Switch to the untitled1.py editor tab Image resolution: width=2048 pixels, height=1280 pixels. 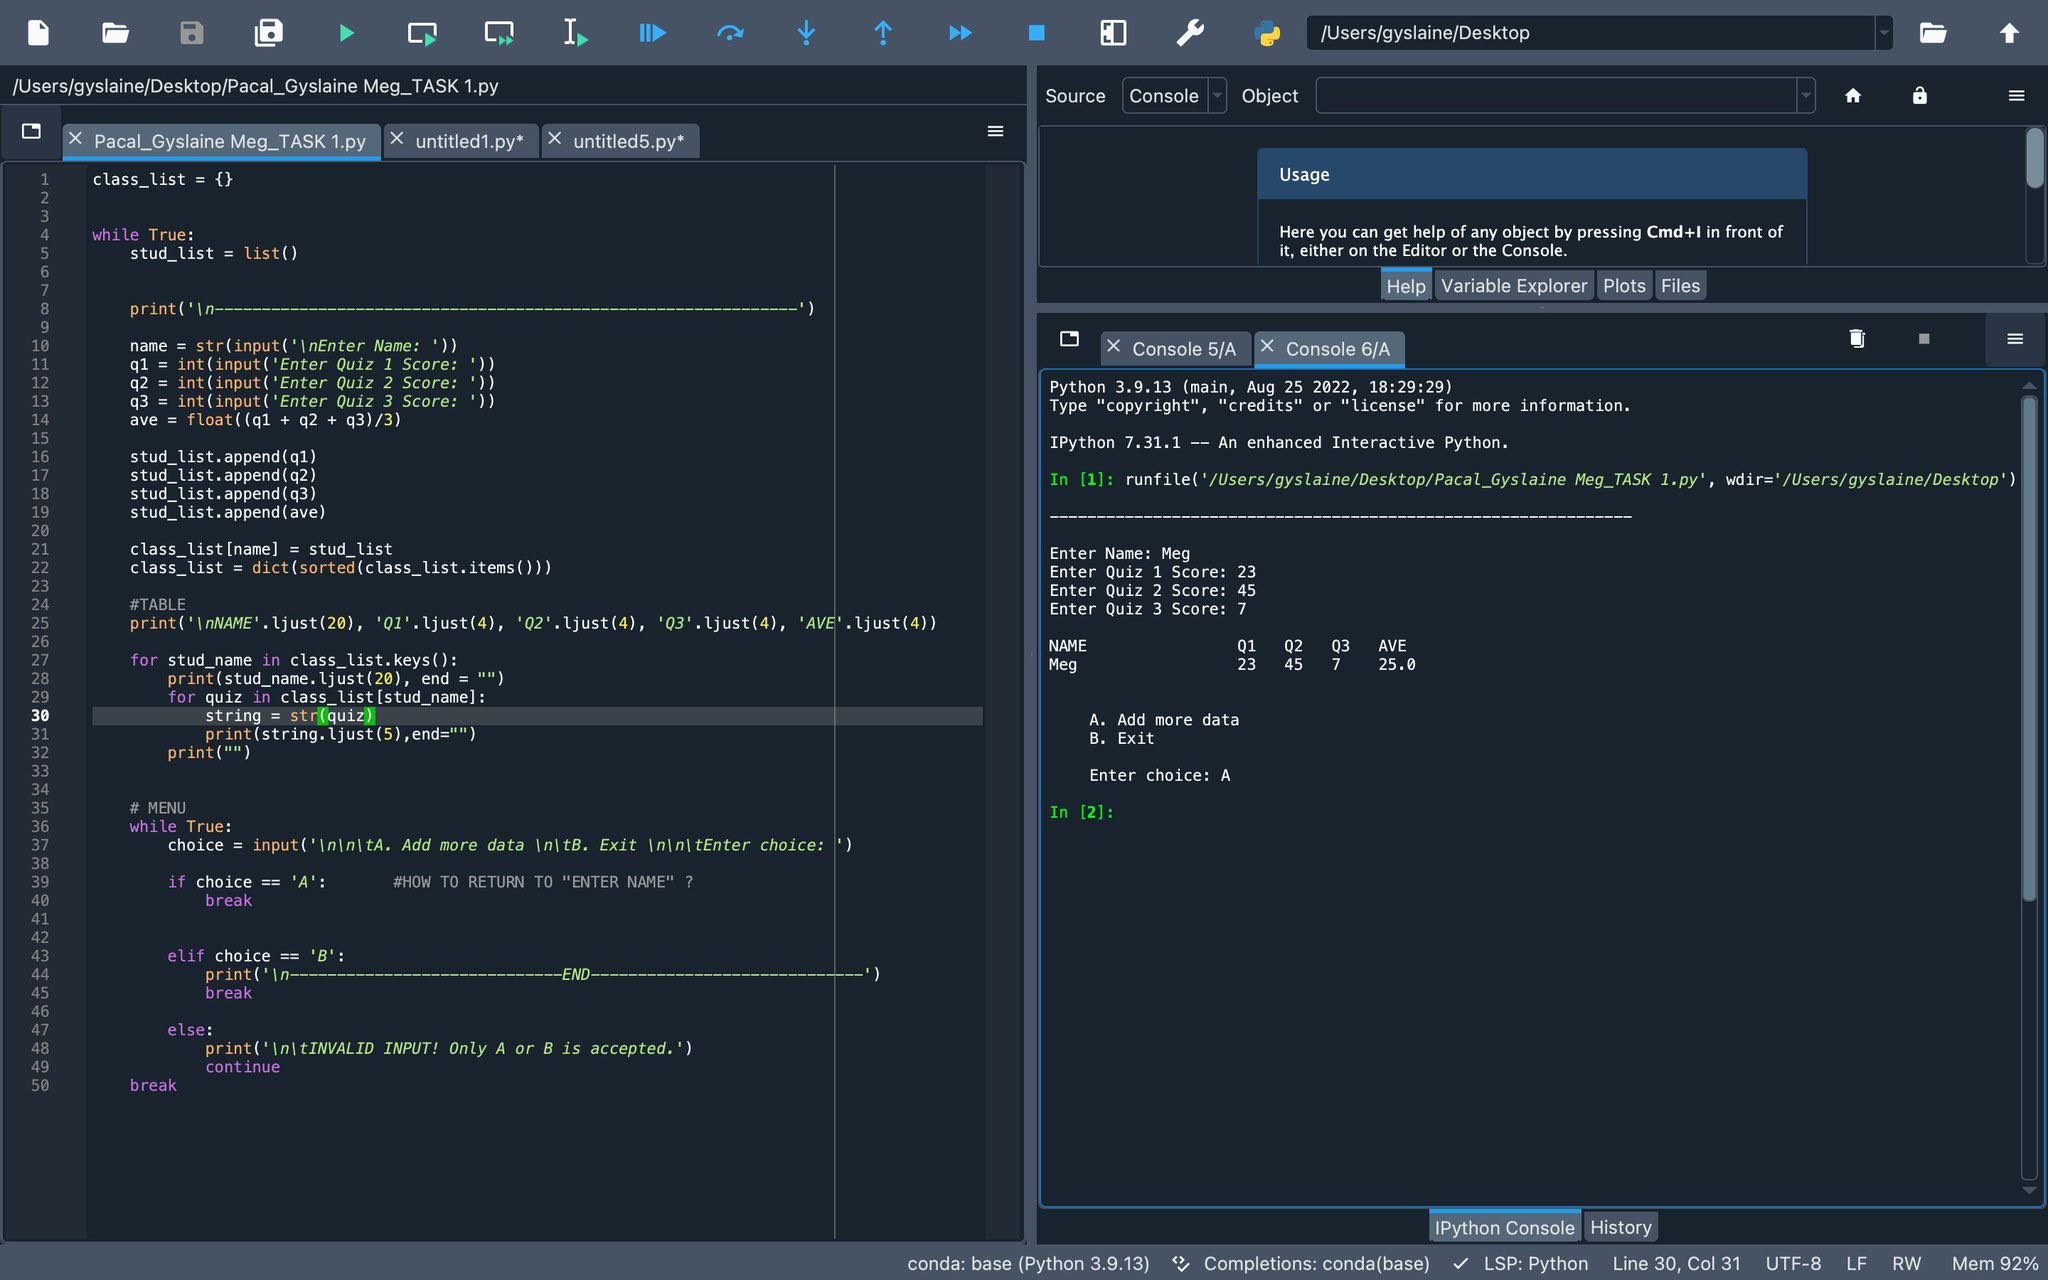[x=468, y=141]
